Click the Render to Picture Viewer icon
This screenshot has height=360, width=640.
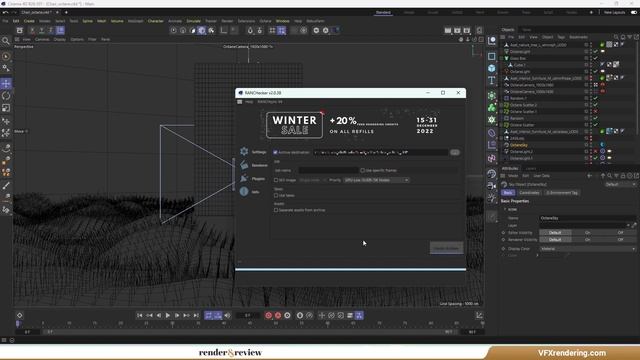pos(457,30)
